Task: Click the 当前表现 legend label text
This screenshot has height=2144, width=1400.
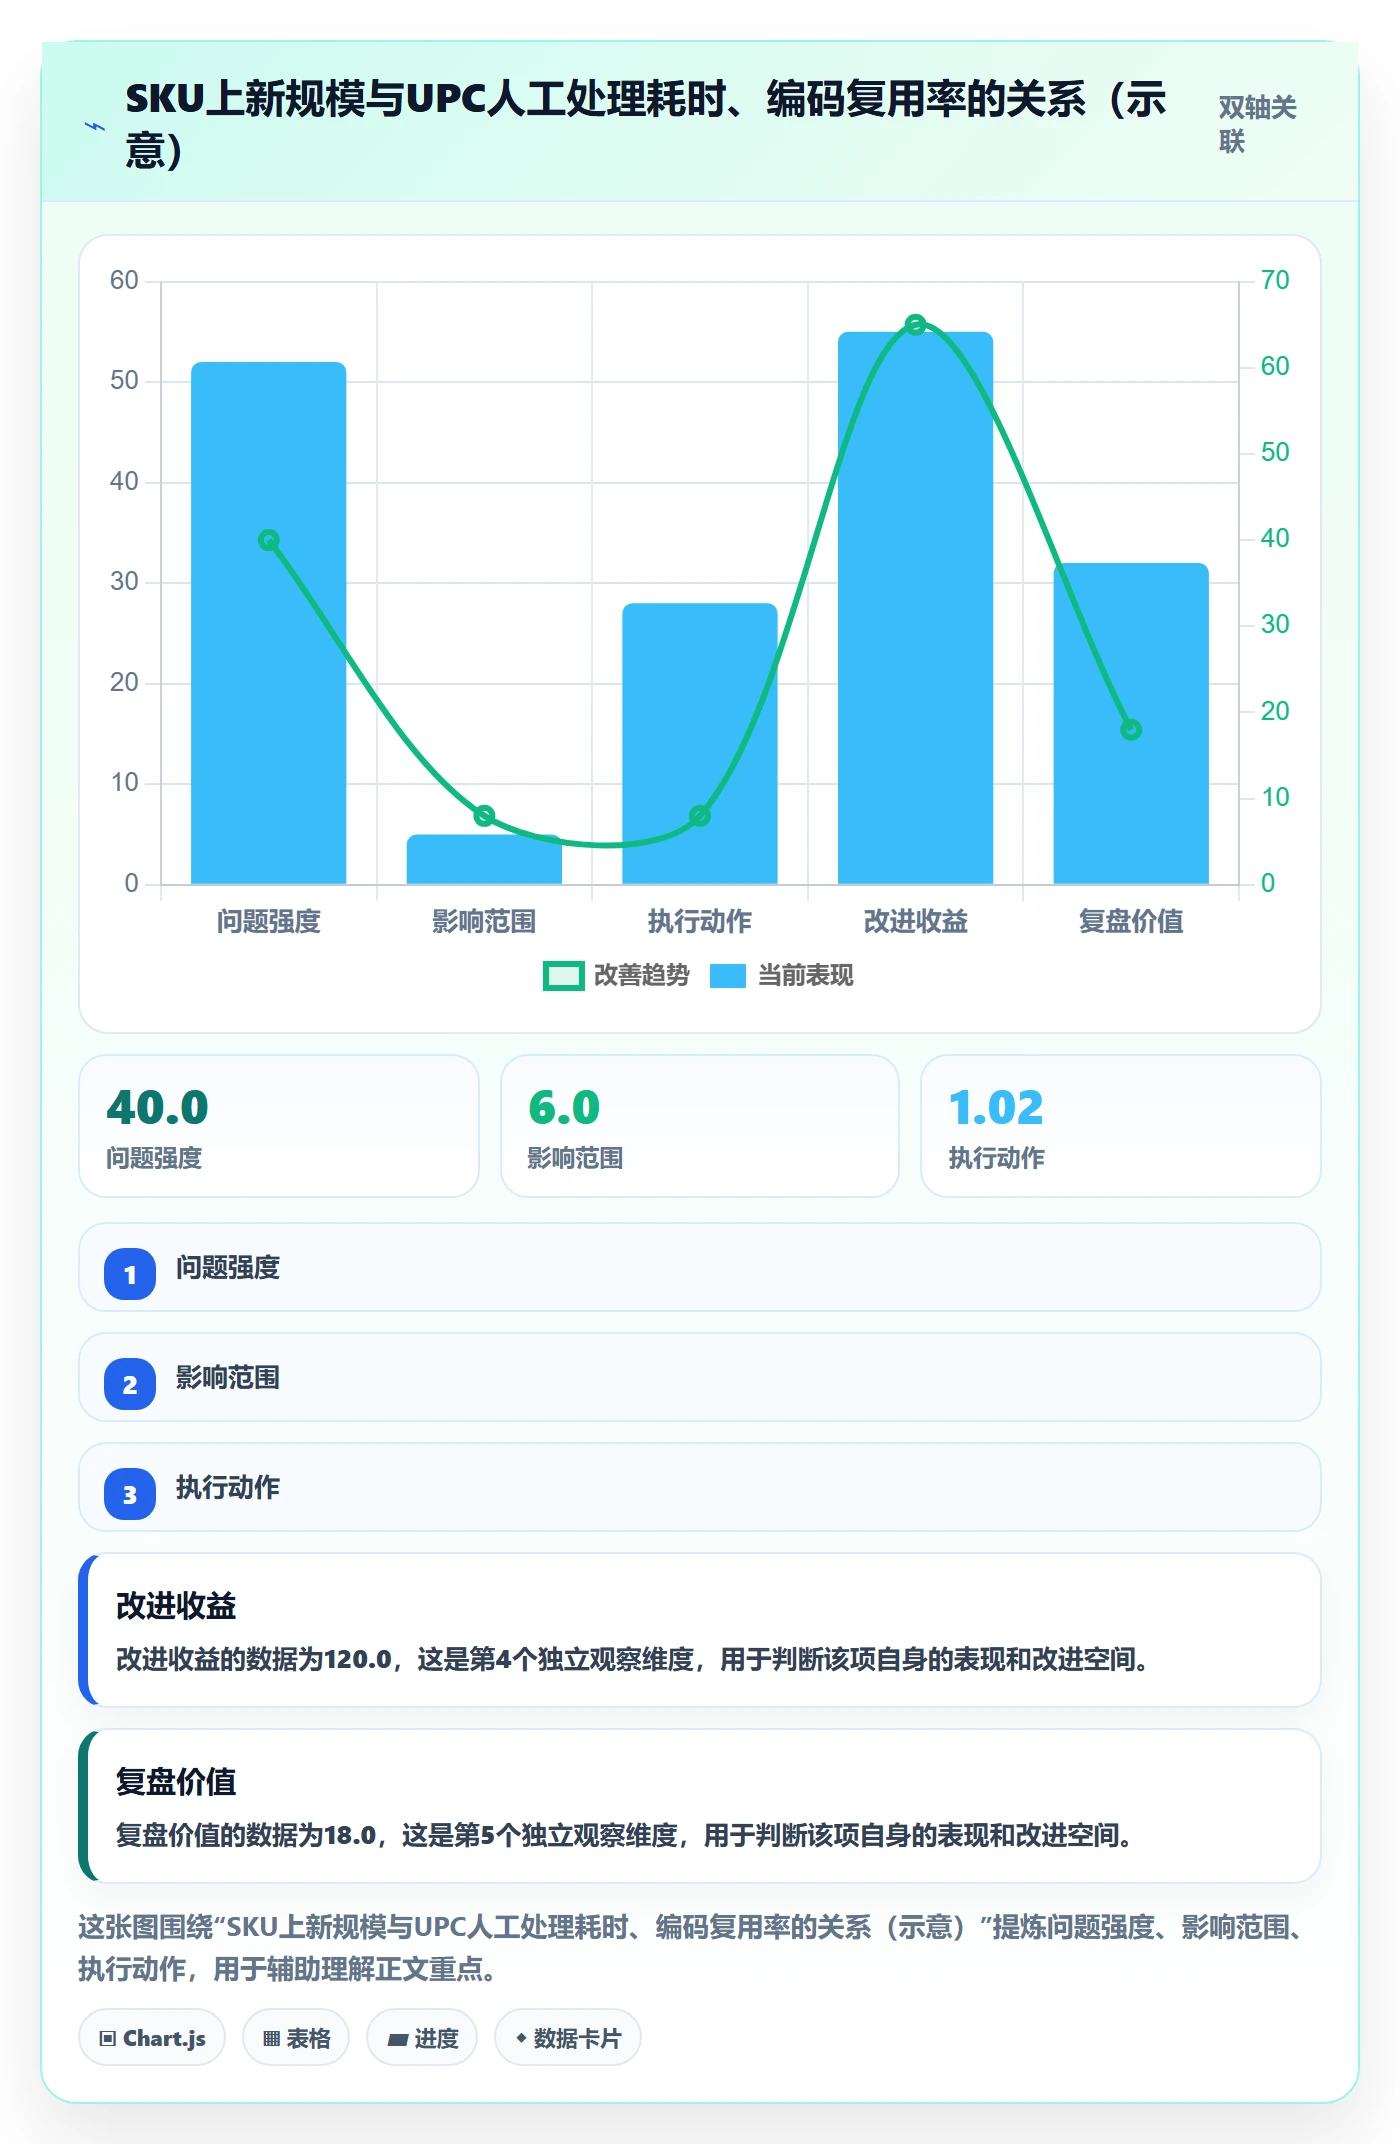Action: (x=806, y=975)
